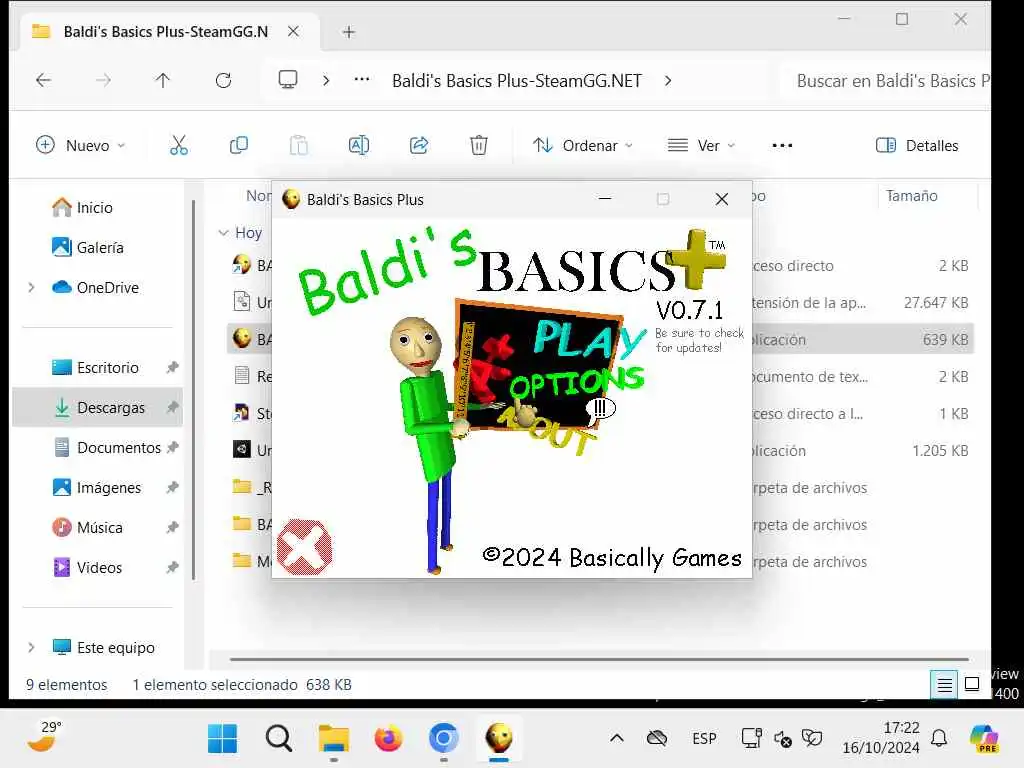This screenshot has width=1024, height=768.
Task: Open Imágenes quick access folder
Action: (x=108, y=488)
